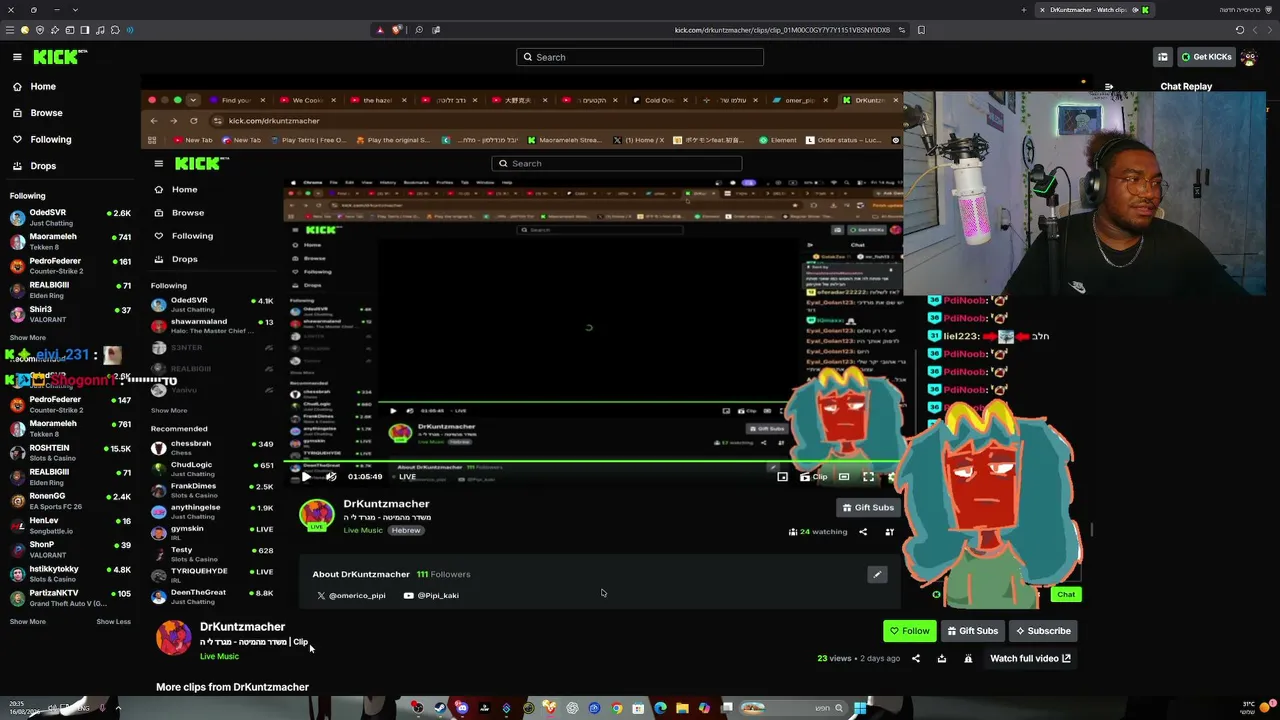The image size is (1280, 720).
Task: Open RonenGG EA Sports FC channel
Action: (70, 501)
